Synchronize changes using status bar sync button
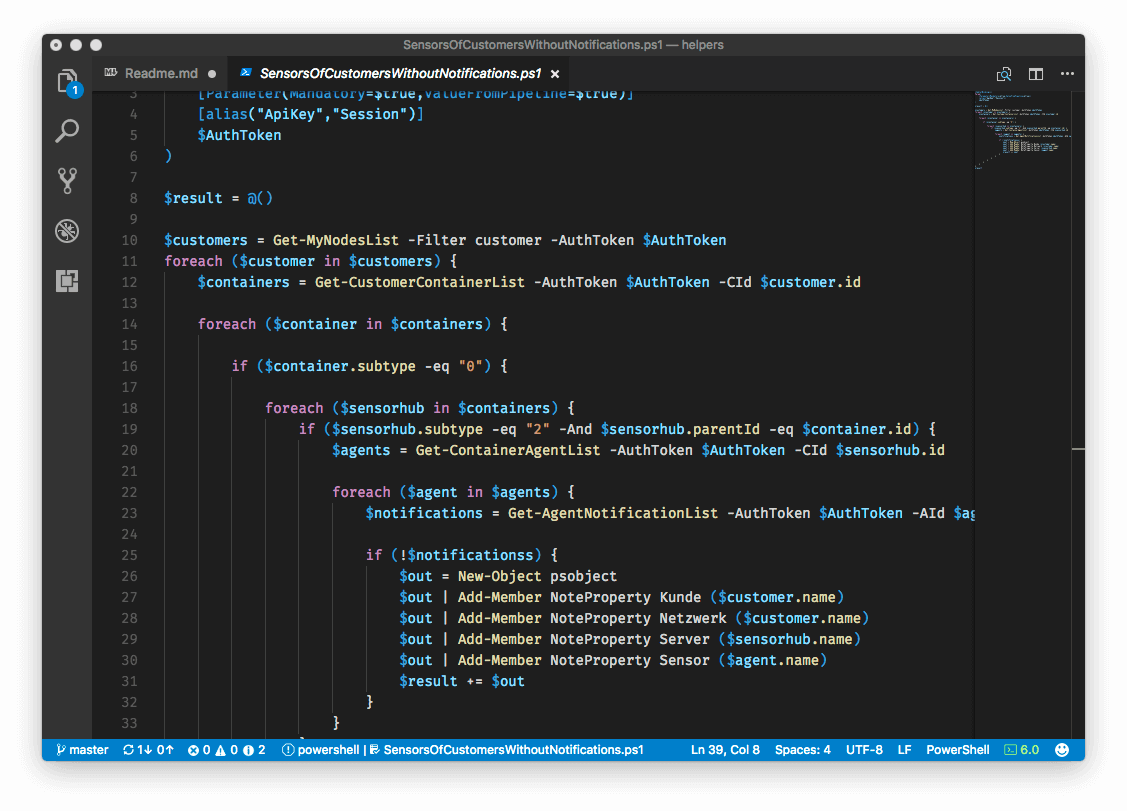 148,750
